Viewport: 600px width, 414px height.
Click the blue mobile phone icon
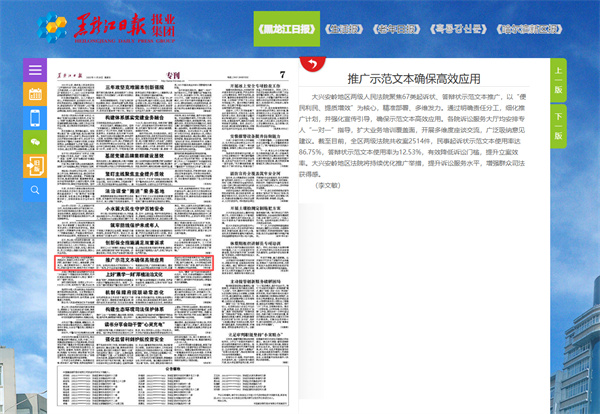(35, 118)
